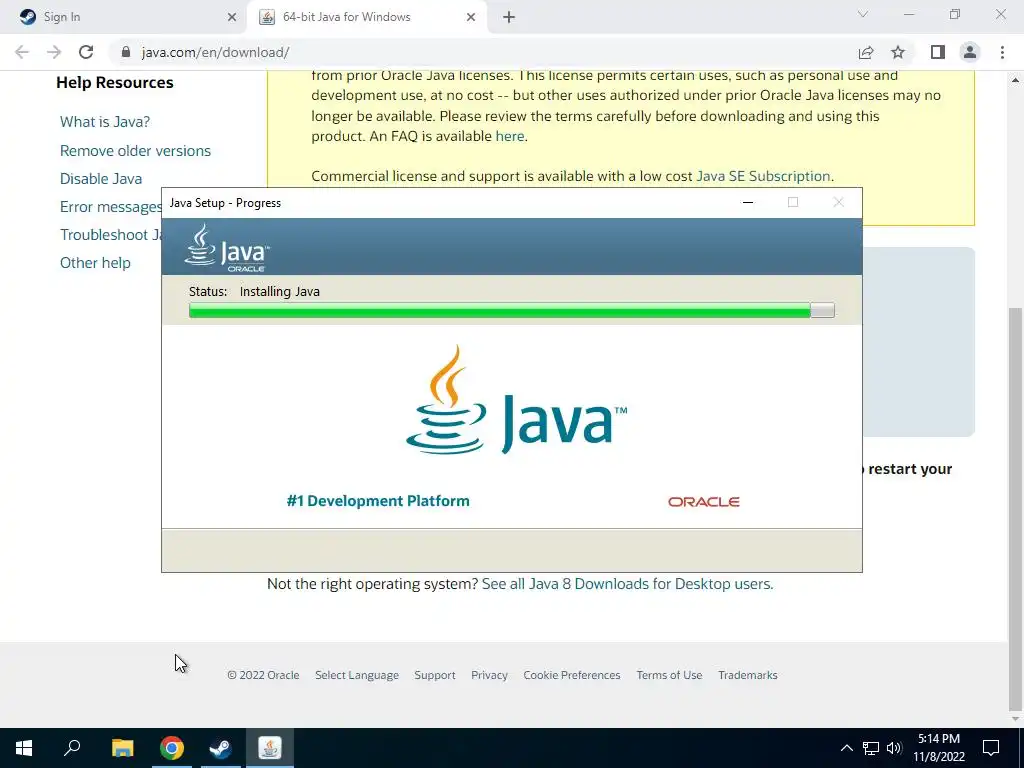Open File Explorer from the taskbar
Screen dimensions: 1024x768
click(122, 748)
